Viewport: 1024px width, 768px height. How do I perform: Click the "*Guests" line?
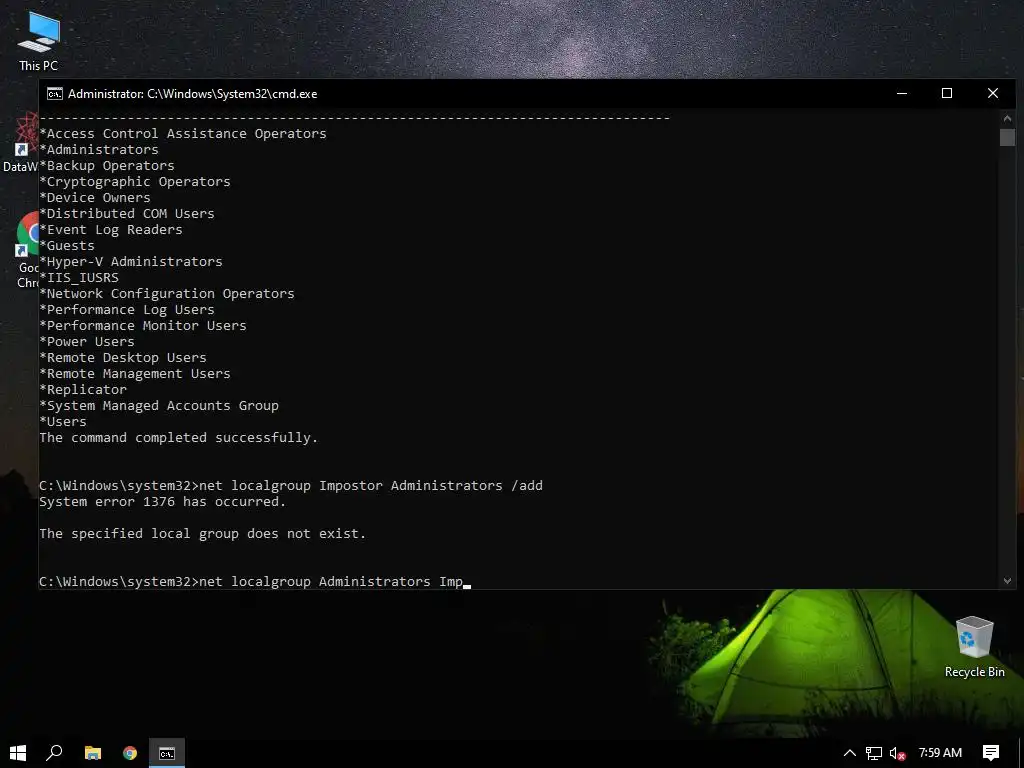tap(67, 246)
